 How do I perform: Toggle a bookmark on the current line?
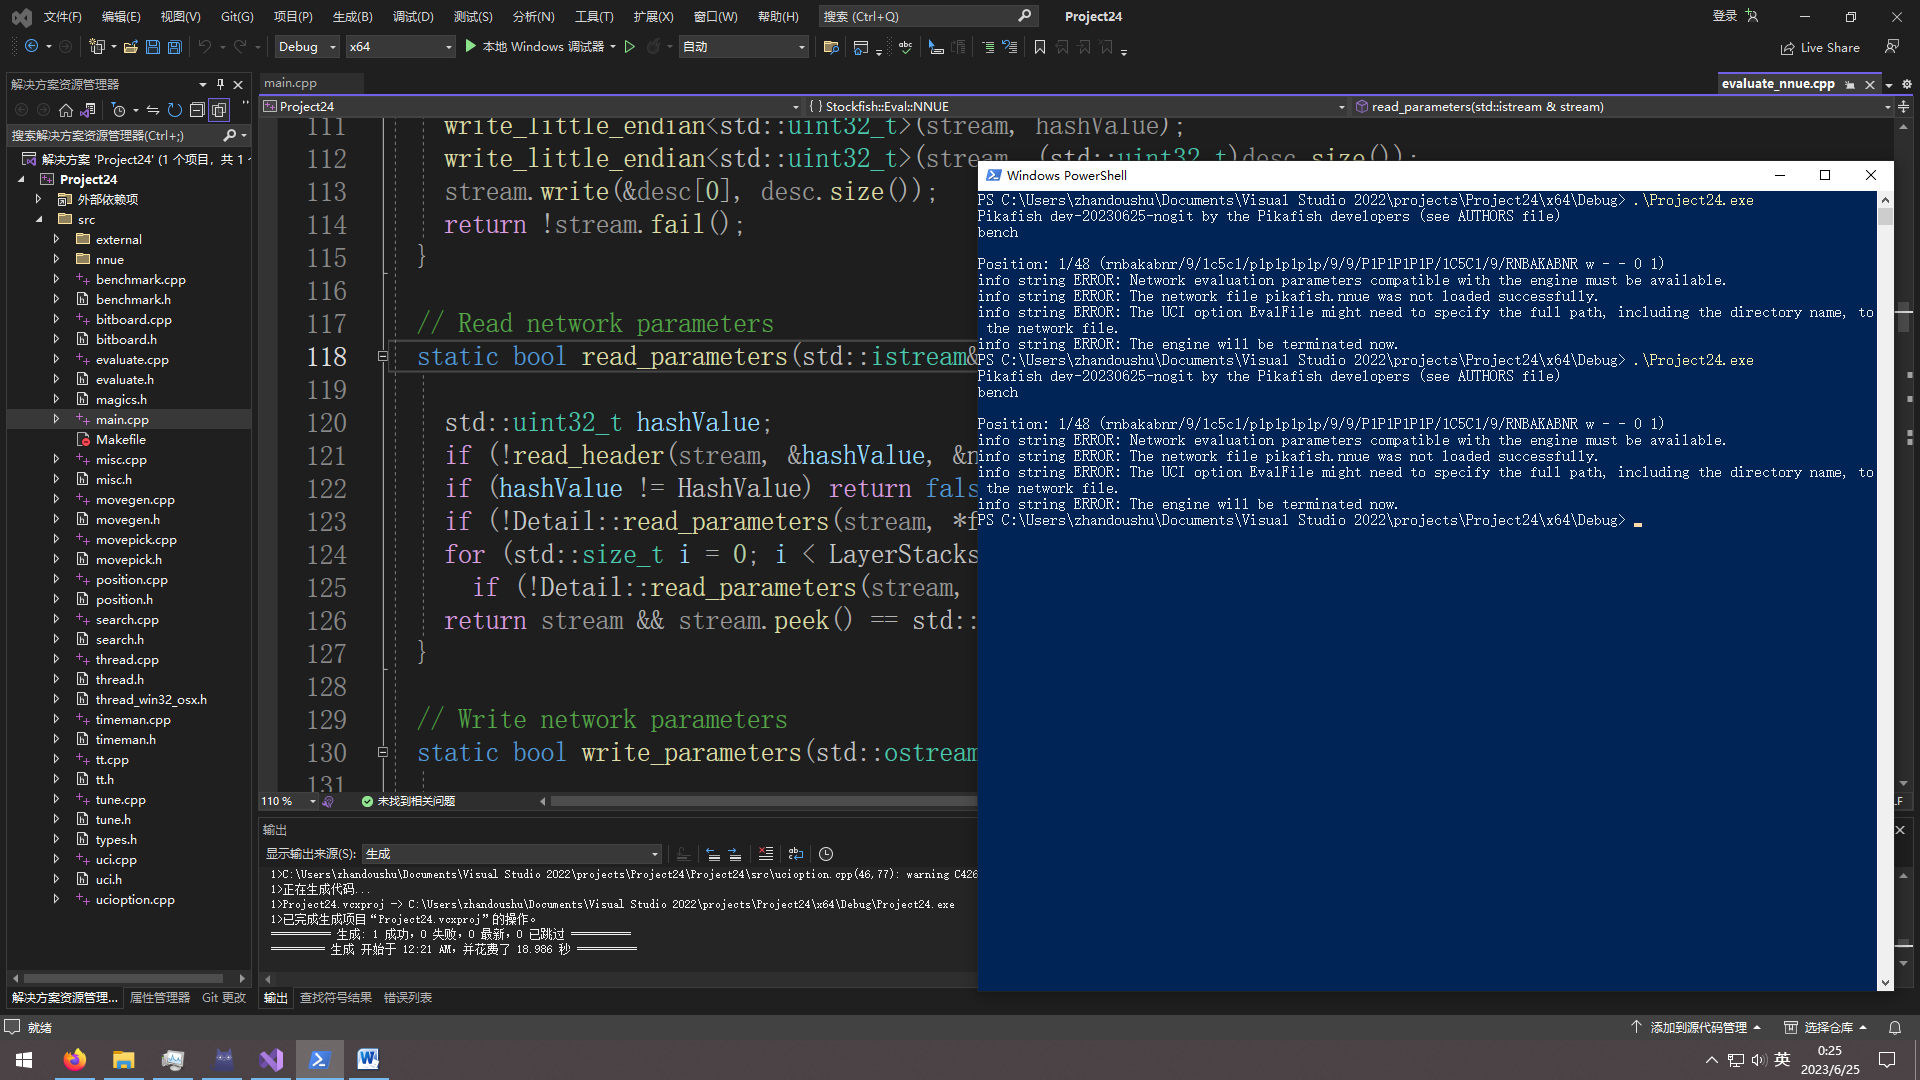pos(1040,46)
